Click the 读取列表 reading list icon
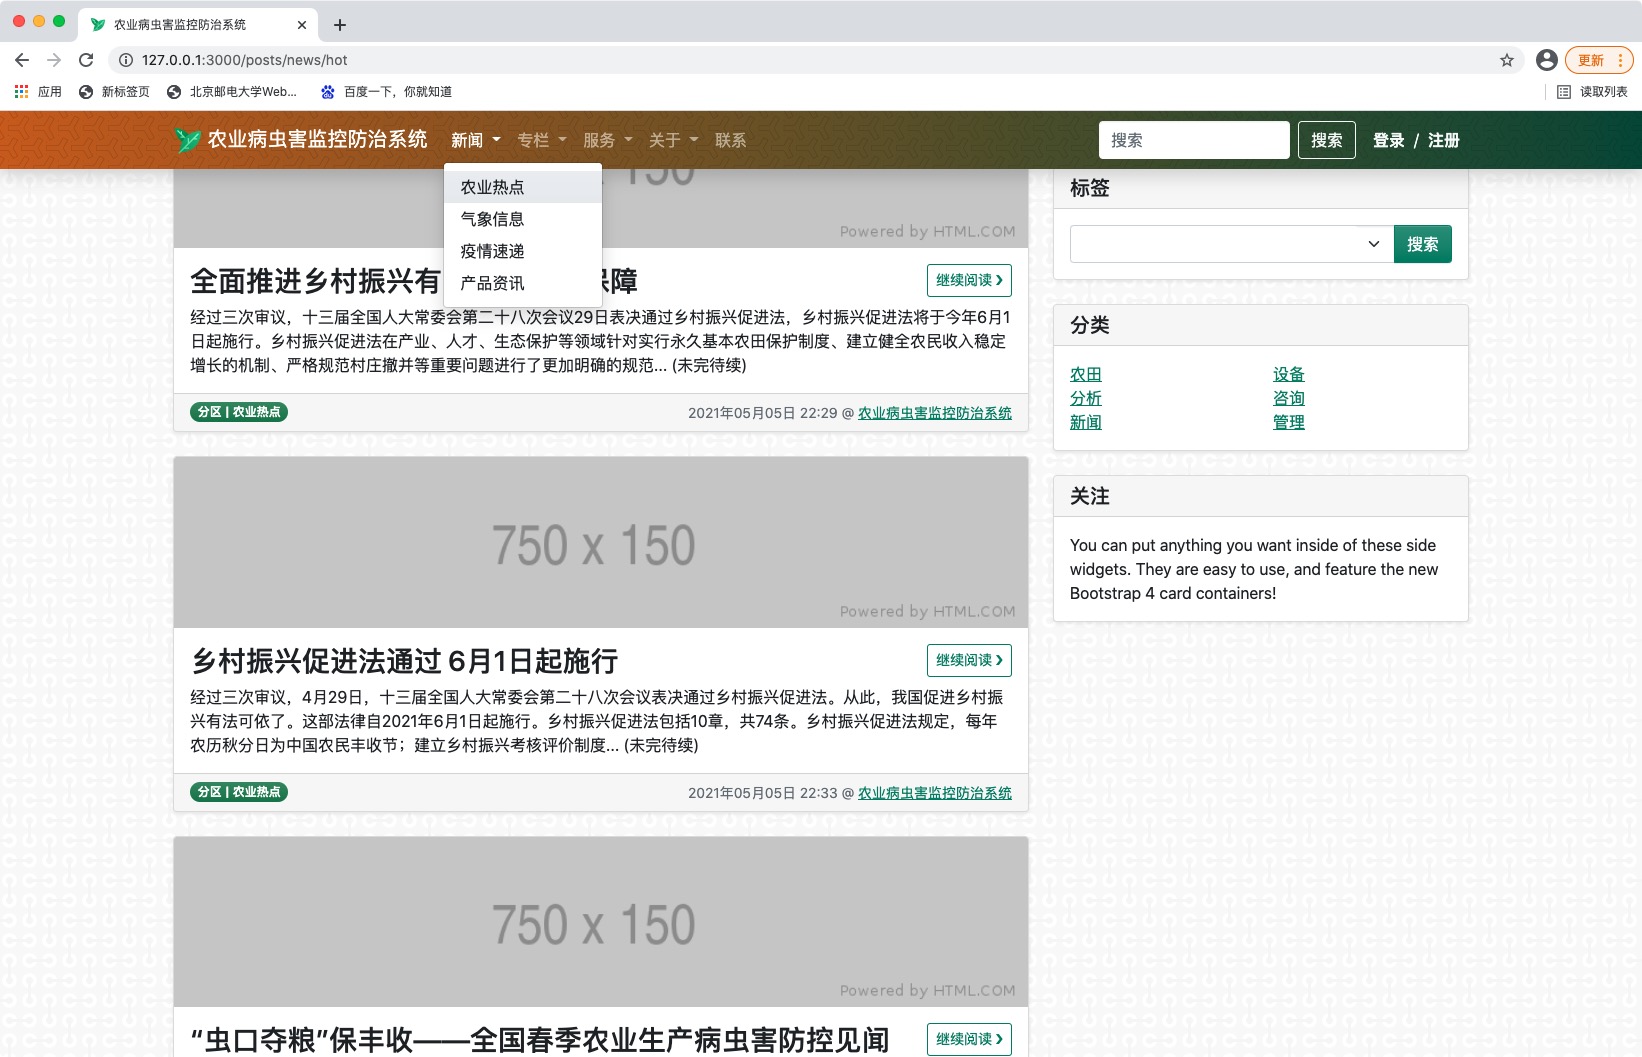 point(1564,91)
